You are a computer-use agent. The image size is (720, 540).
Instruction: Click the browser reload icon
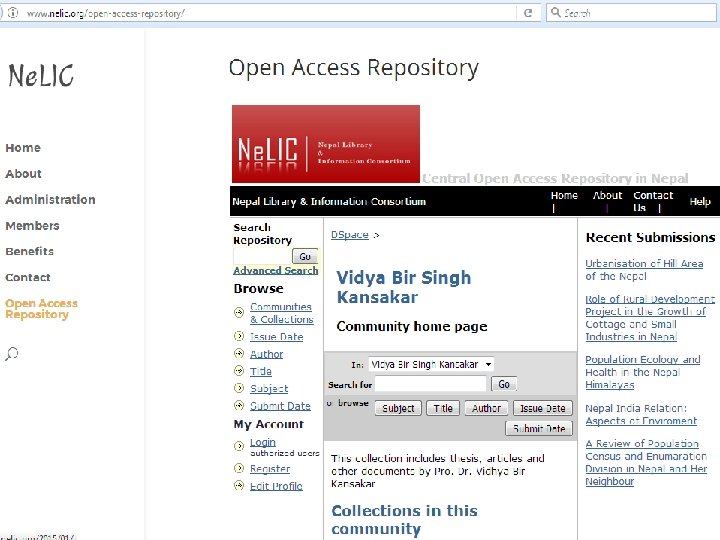coord(528,13)
